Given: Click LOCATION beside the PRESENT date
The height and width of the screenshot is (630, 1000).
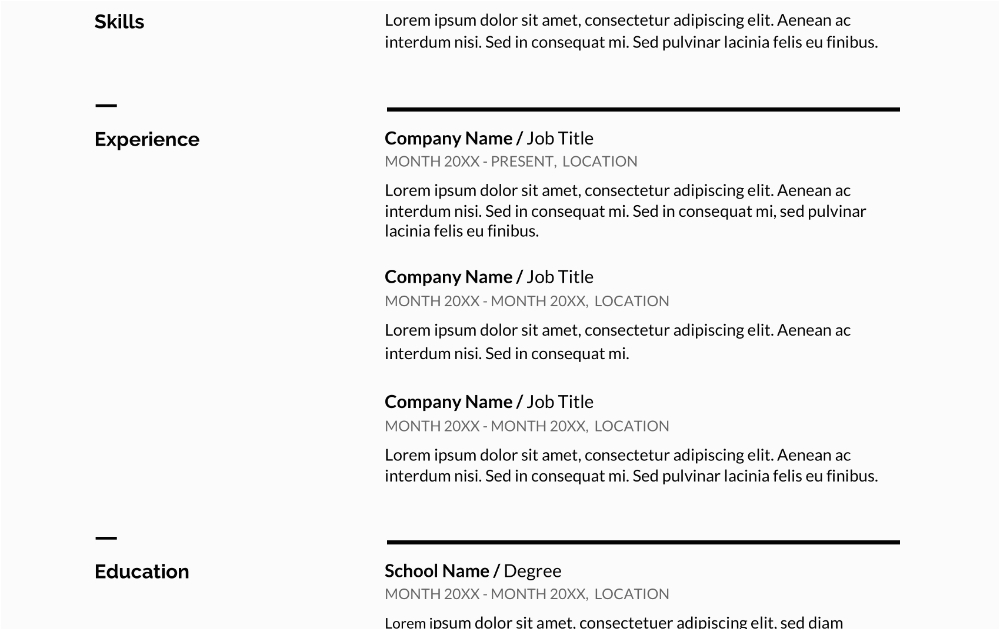Looking at the screenshot, I should 600,161.
